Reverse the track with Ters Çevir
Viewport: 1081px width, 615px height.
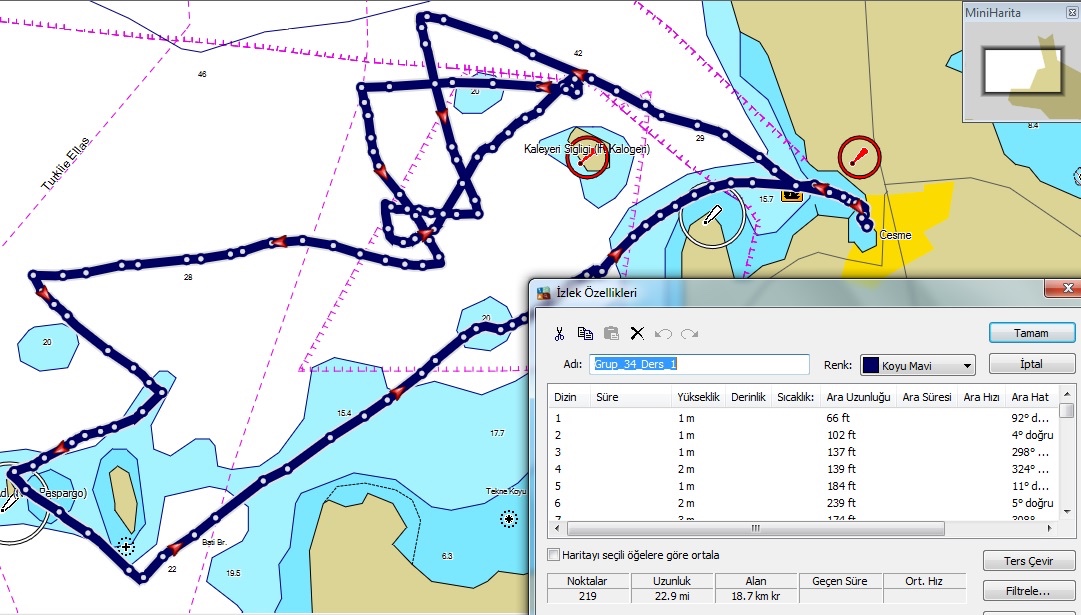[x=1029, y=561]
